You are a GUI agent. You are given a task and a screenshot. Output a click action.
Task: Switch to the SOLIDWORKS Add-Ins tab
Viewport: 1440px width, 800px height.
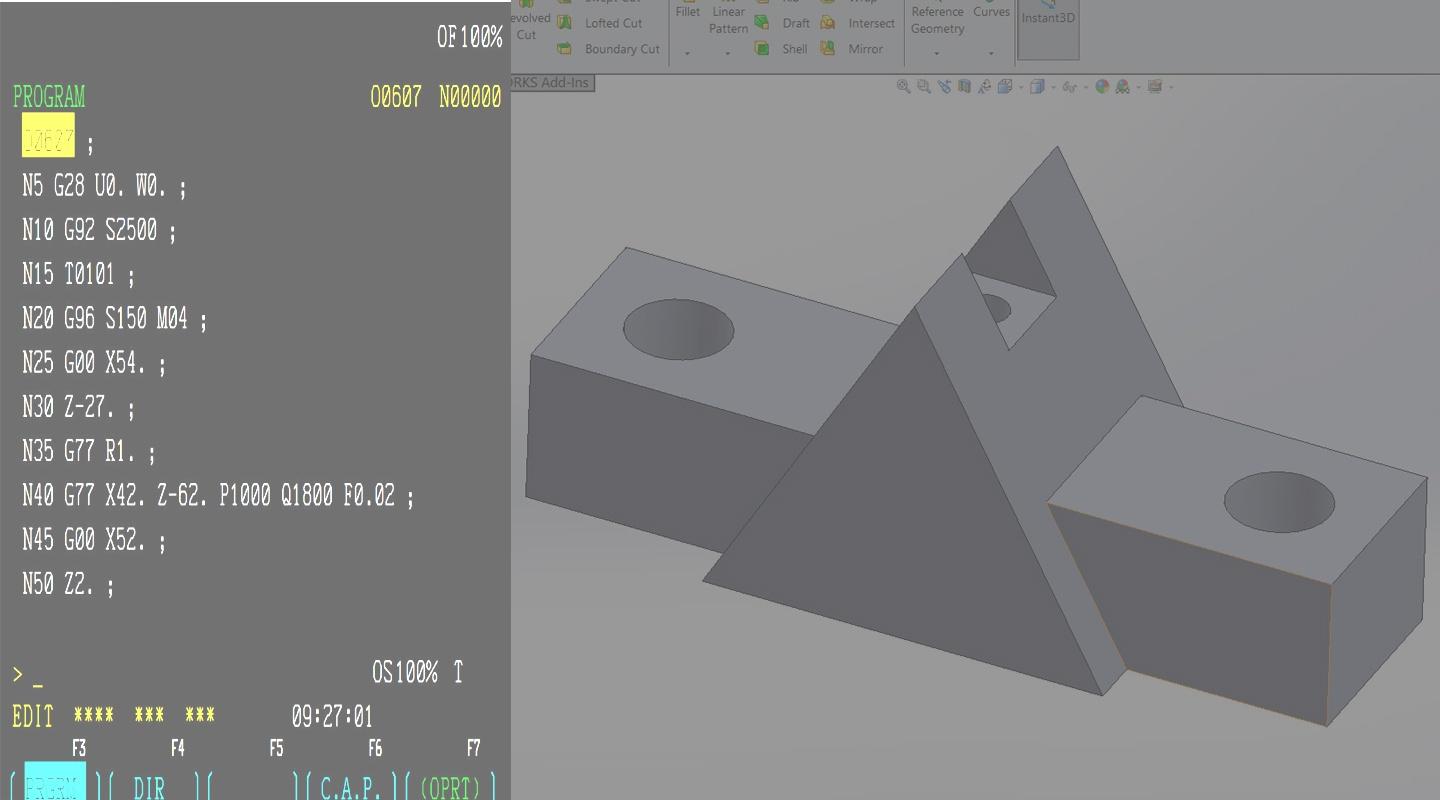tap(552, 83)
